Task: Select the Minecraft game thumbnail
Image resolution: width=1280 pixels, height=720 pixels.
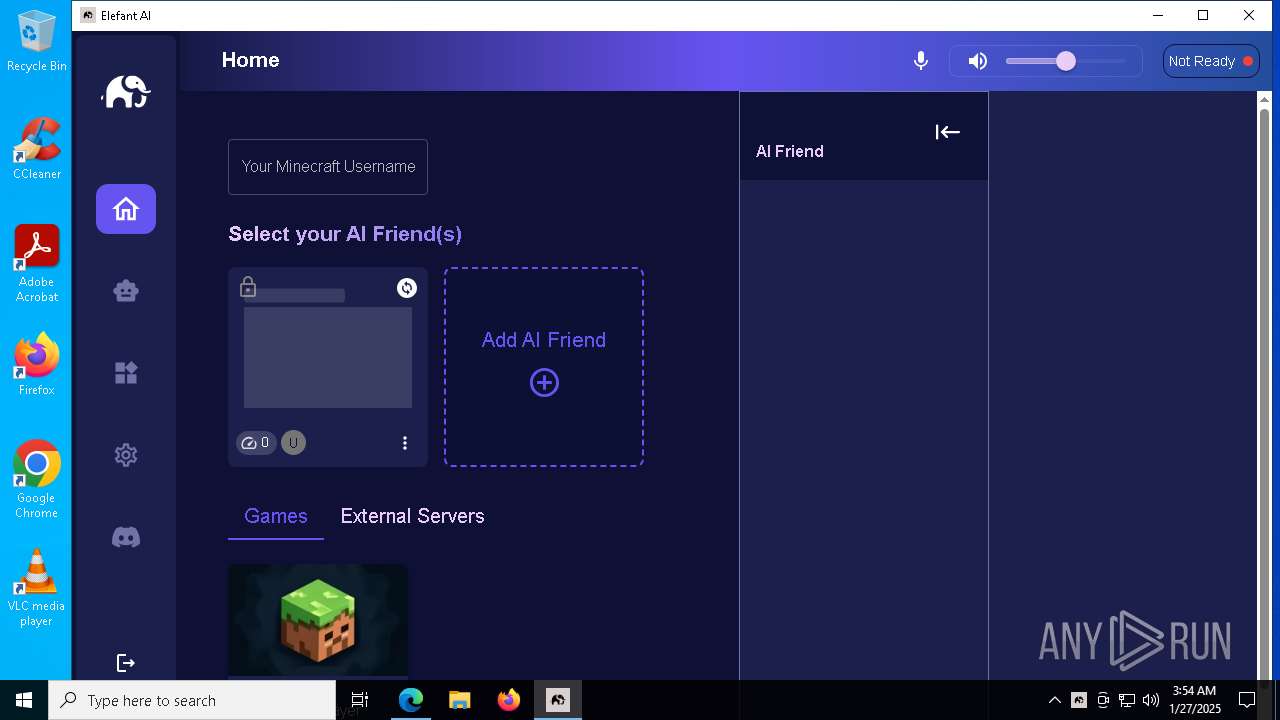Action: pos(318,621)
